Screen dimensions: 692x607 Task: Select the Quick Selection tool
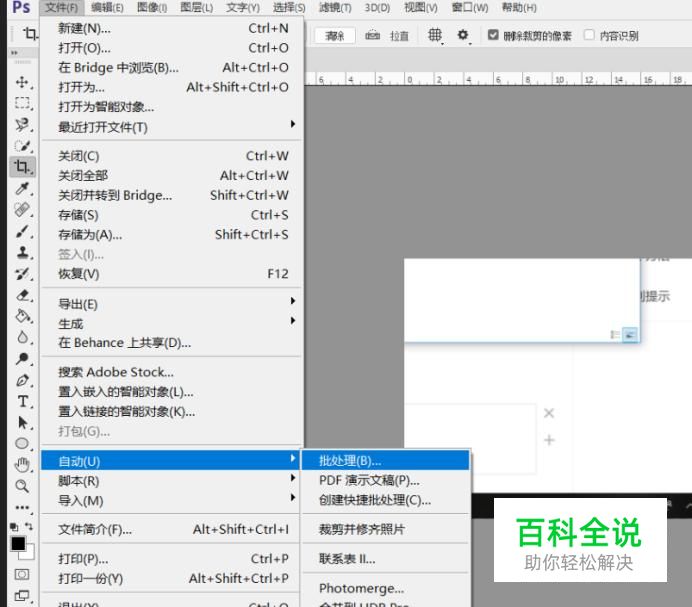(x=22, y=146)
